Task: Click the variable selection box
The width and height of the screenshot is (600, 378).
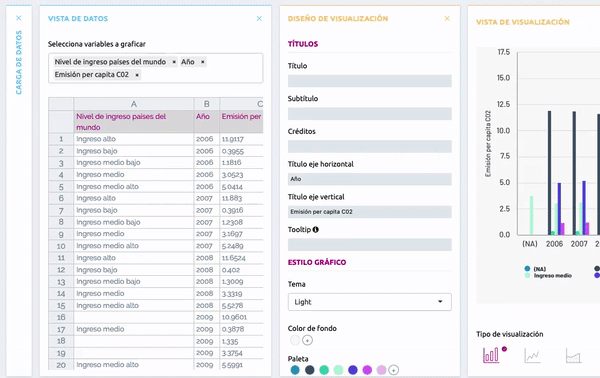Action: 156,68
